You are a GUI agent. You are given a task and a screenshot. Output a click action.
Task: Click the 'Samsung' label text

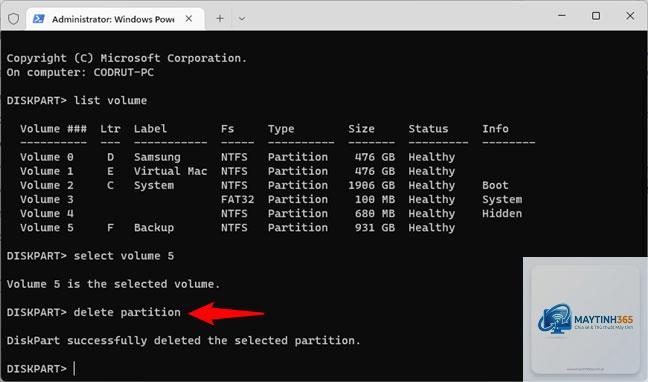[x=157, y=157]
